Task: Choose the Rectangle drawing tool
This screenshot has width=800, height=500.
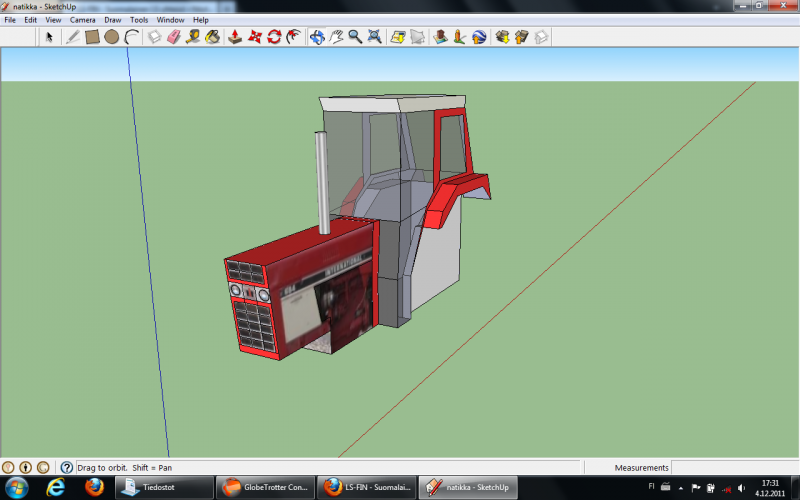Action: pyautogui.click(x=92, y=37)
